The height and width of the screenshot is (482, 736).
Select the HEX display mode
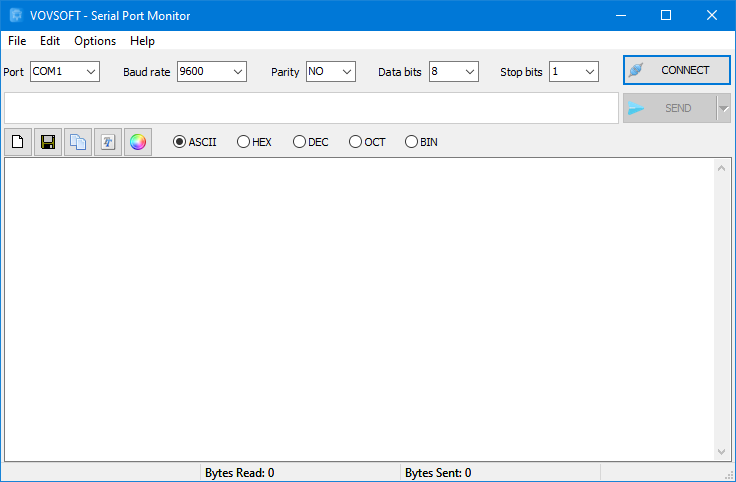tap(254, 142)
